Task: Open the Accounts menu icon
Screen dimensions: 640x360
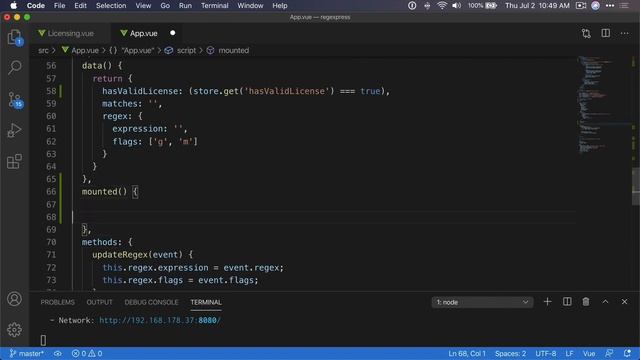Action: pyautogui.click(x=15, y=299)
